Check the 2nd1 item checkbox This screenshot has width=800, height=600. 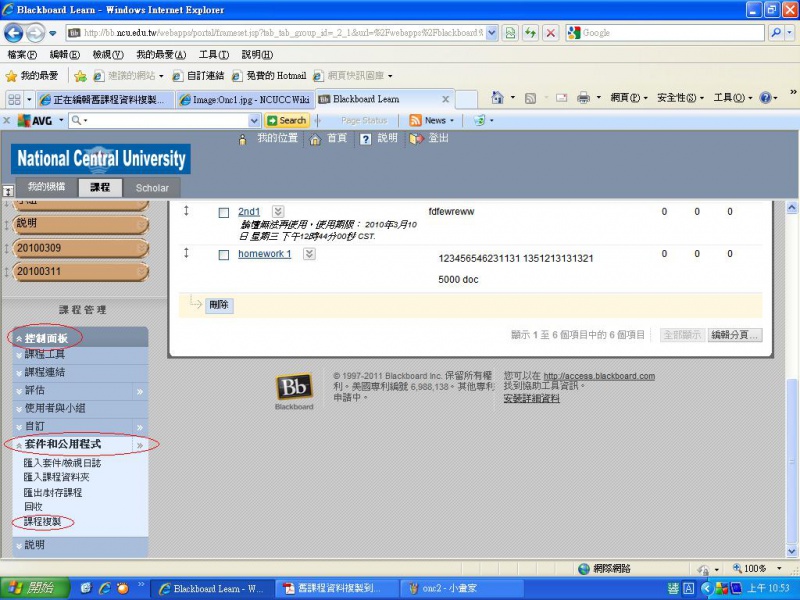(x=224, y=213)
